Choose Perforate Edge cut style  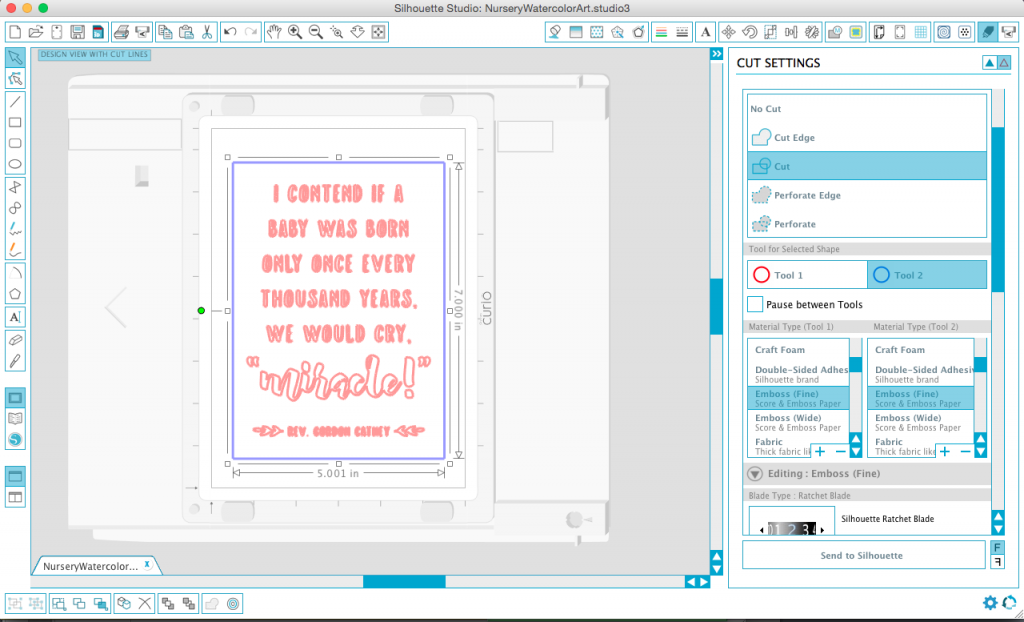(x=867, y=195)
